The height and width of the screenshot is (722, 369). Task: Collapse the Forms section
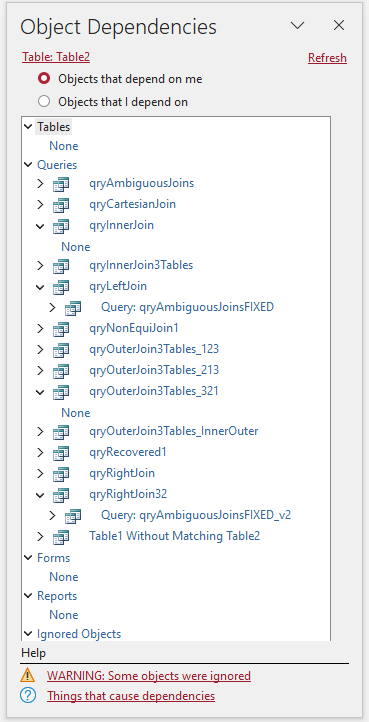29,558
